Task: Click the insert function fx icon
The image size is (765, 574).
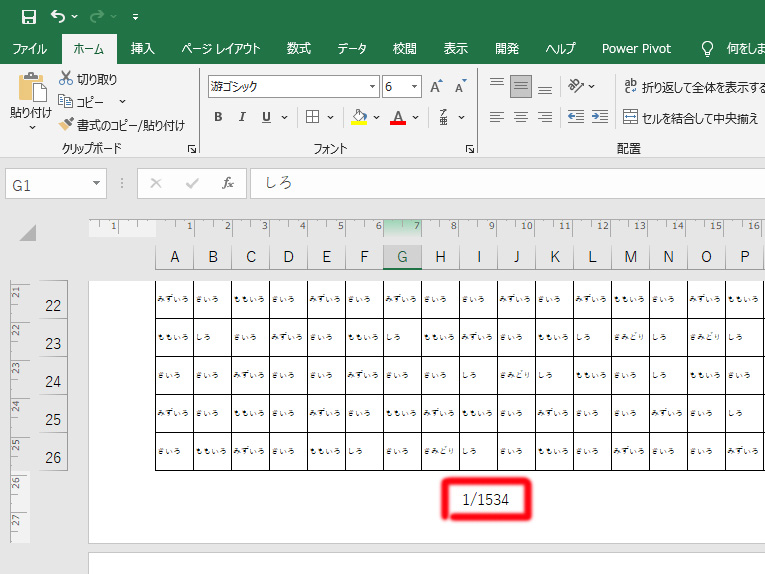Action: point(228,183)
